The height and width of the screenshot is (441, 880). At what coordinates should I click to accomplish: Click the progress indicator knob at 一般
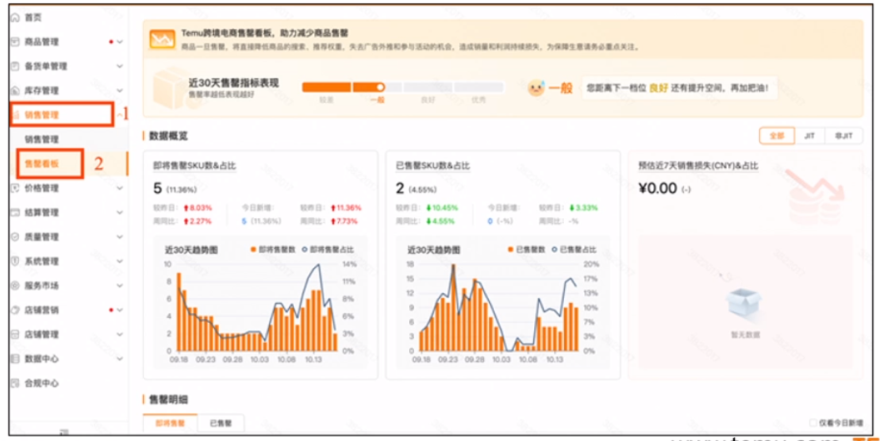380,87
